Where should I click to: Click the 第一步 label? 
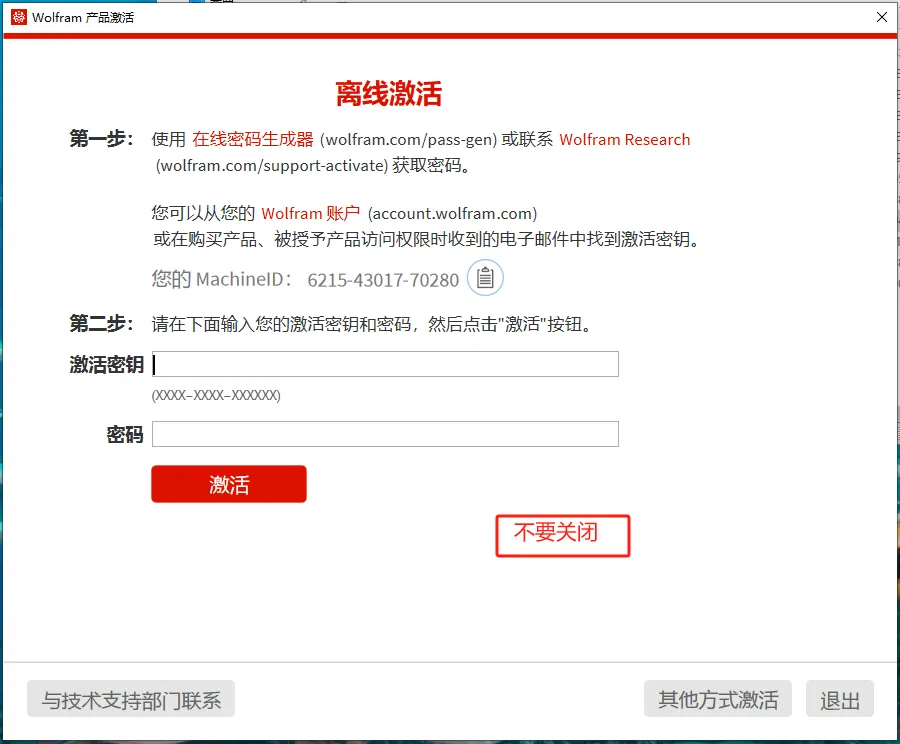point(102,139)
